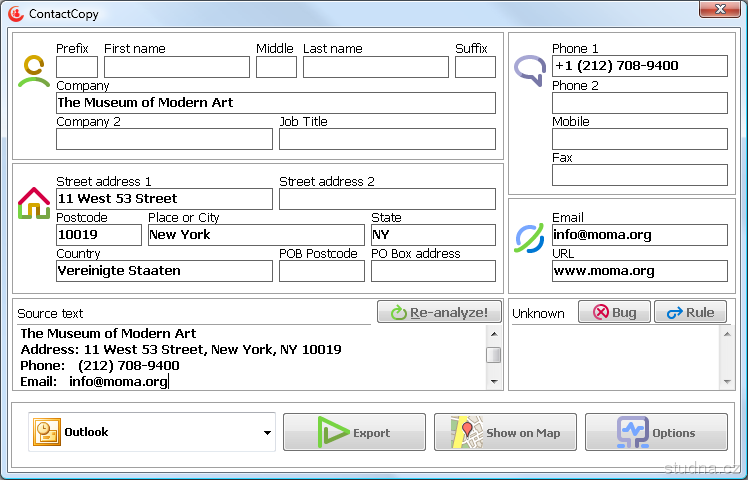Click the Unknown box scroll down arrow
Image resolution: width=748 pixels, height=480 pixels.
click(727, 382)
